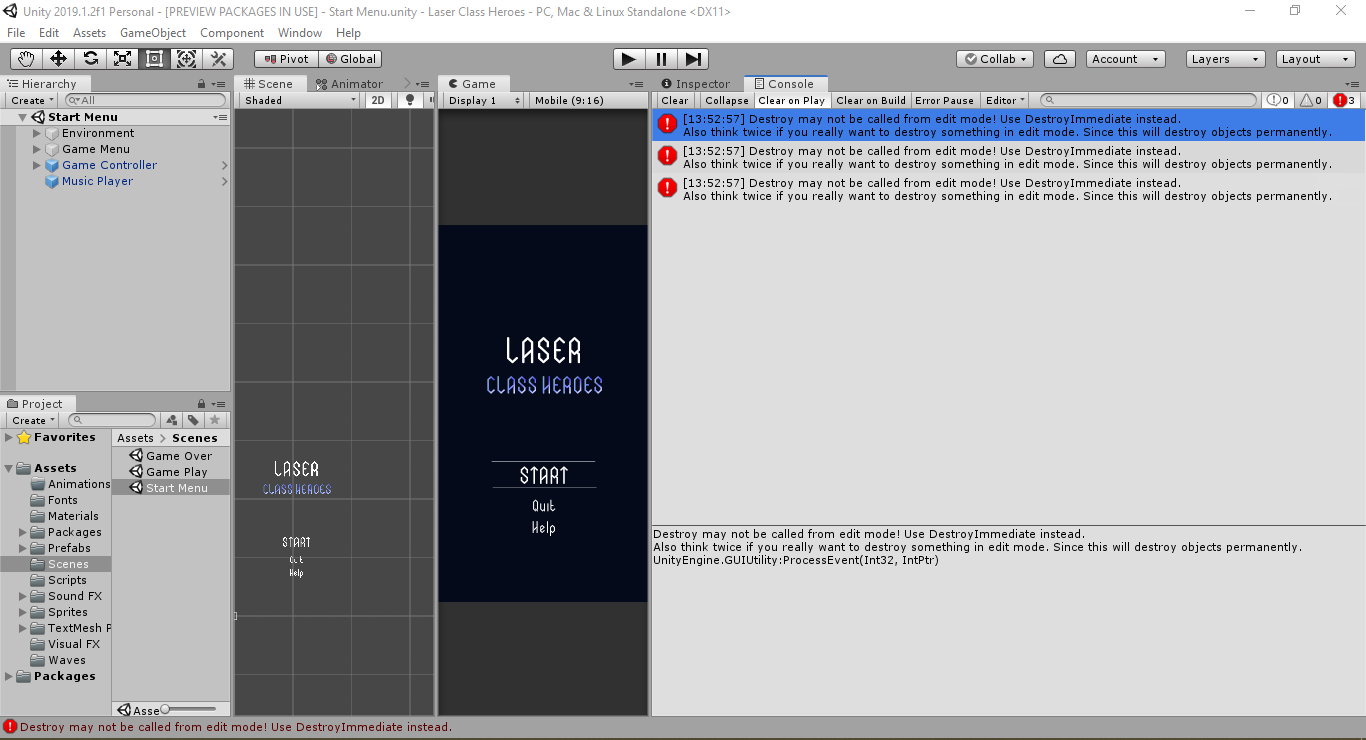Select the Rect transform tool
Screen dimensions: 1366x740
click(x=154, y=58)
